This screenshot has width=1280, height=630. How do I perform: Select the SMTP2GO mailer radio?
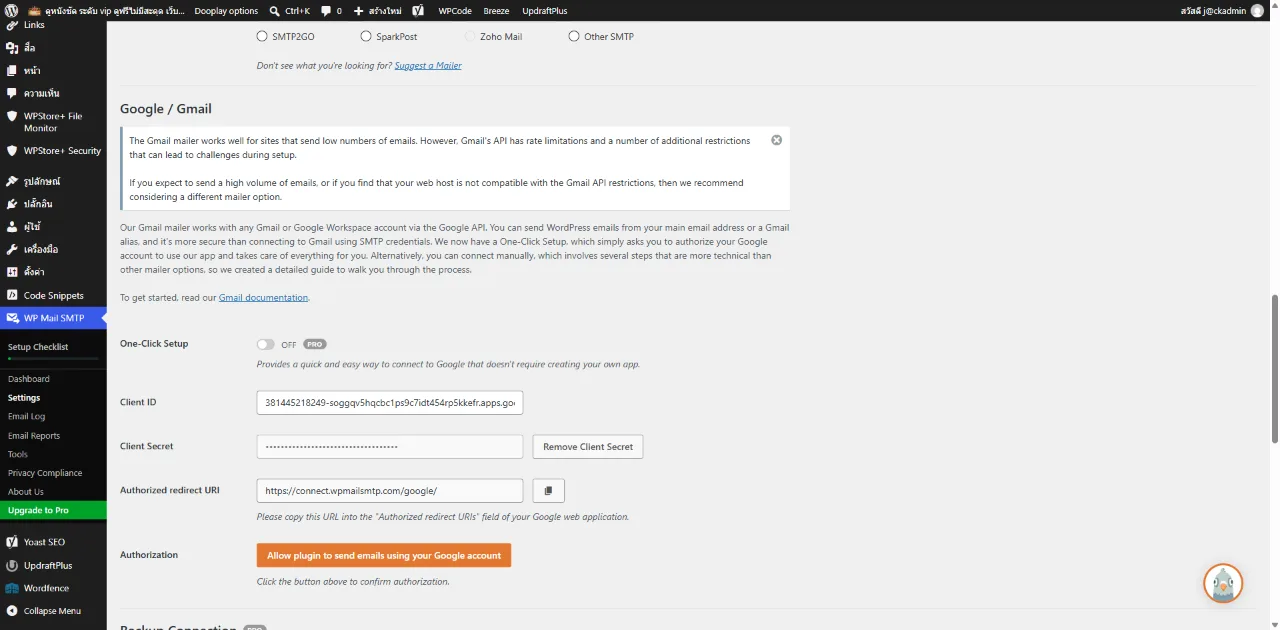click(x=262, y=36)
